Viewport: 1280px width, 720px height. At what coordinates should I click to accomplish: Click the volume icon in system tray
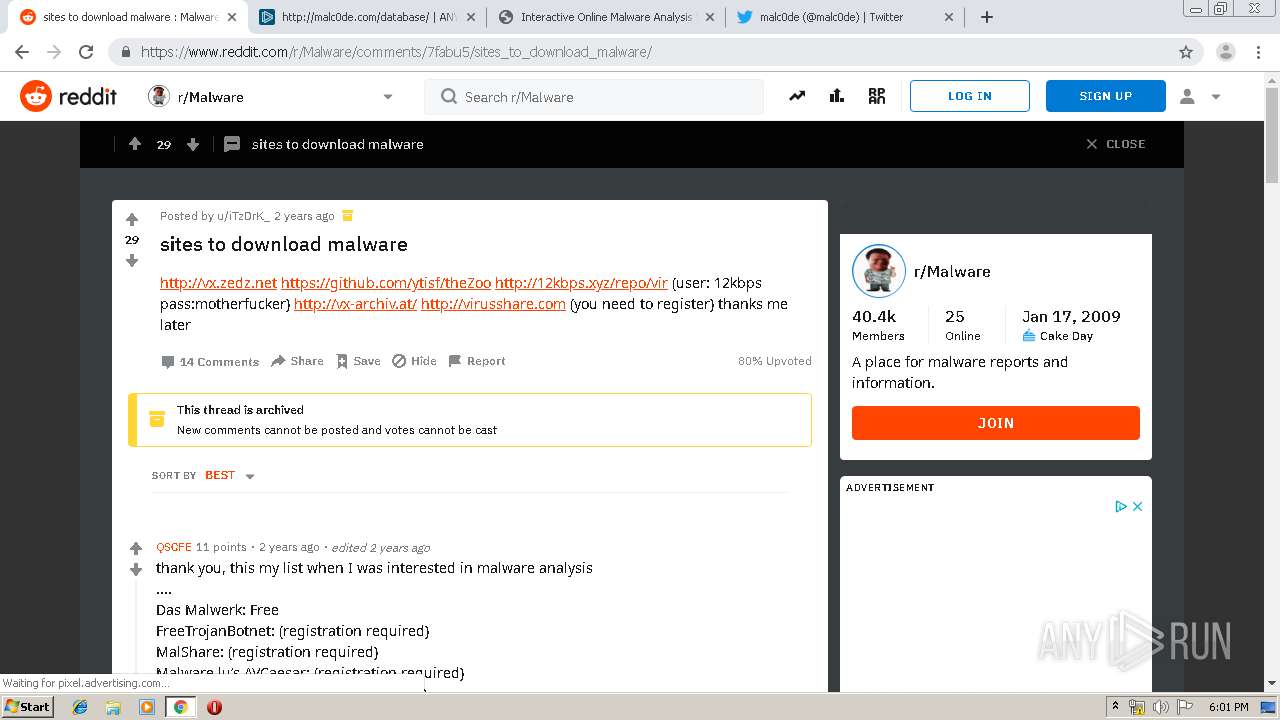(x=1160, y=707)
